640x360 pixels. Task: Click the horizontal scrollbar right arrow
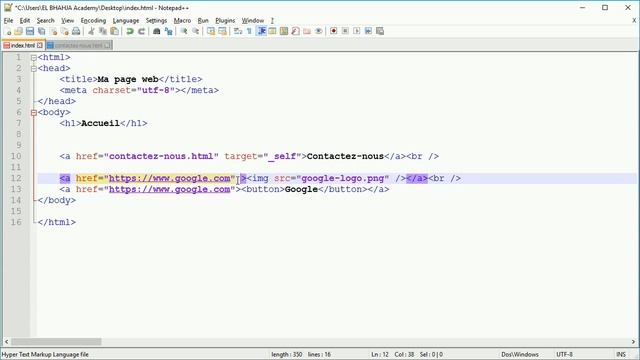[x=633, y=342]
